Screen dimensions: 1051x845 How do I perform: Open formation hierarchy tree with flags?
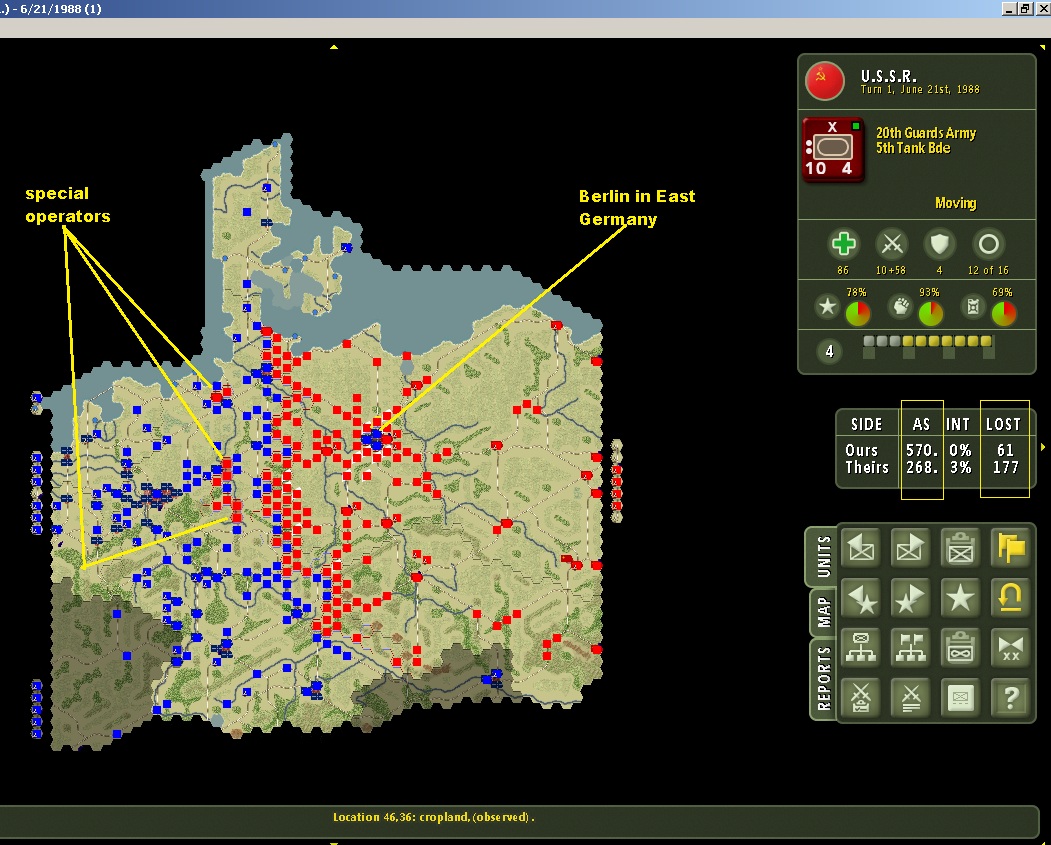(x=910, y=648)
